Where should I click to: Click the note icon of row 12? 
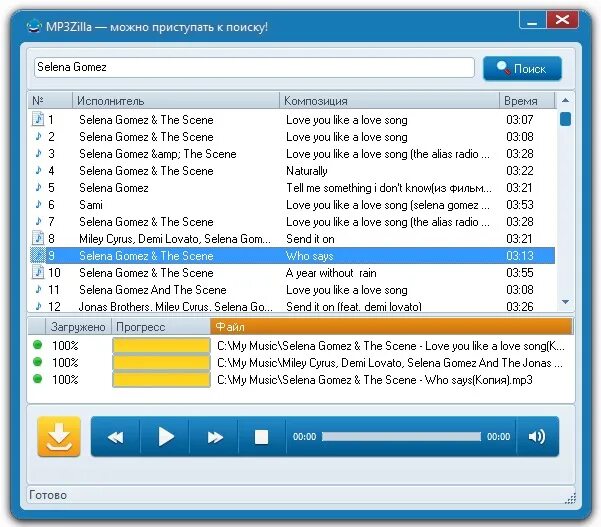(x=38, y=306)
